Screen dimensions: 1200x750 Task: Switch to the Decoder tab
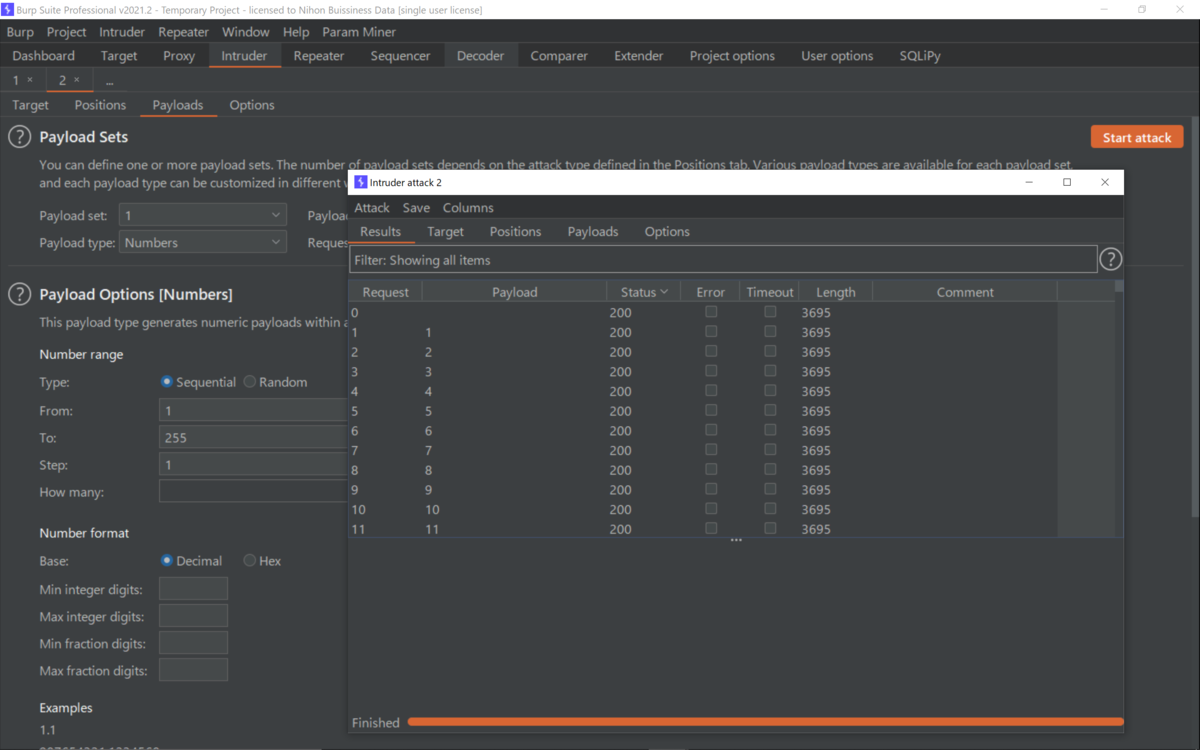click(x=481, y=56)
